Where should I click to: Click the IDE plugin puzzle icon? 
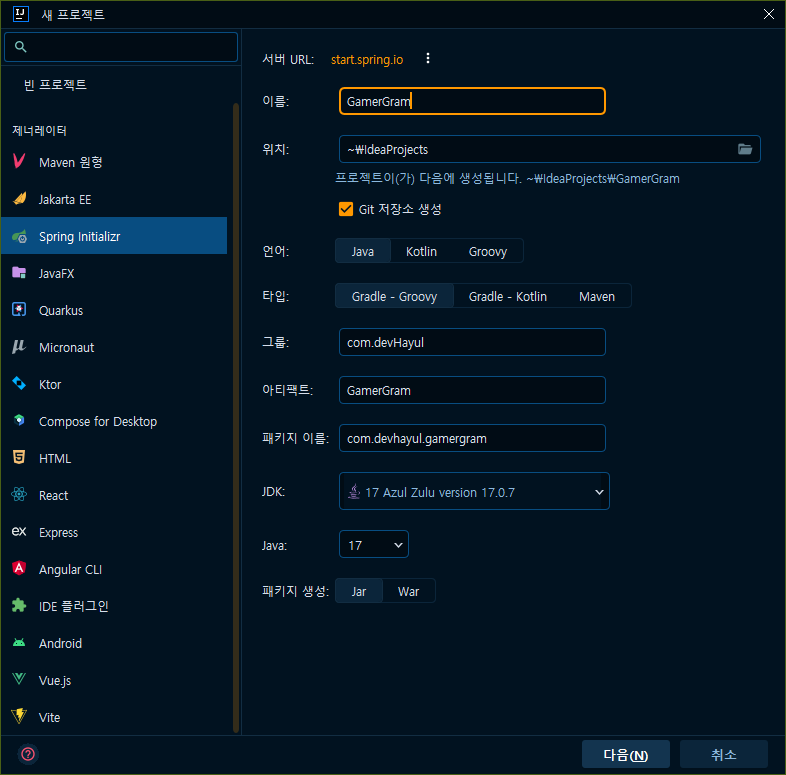coord(19,606)
